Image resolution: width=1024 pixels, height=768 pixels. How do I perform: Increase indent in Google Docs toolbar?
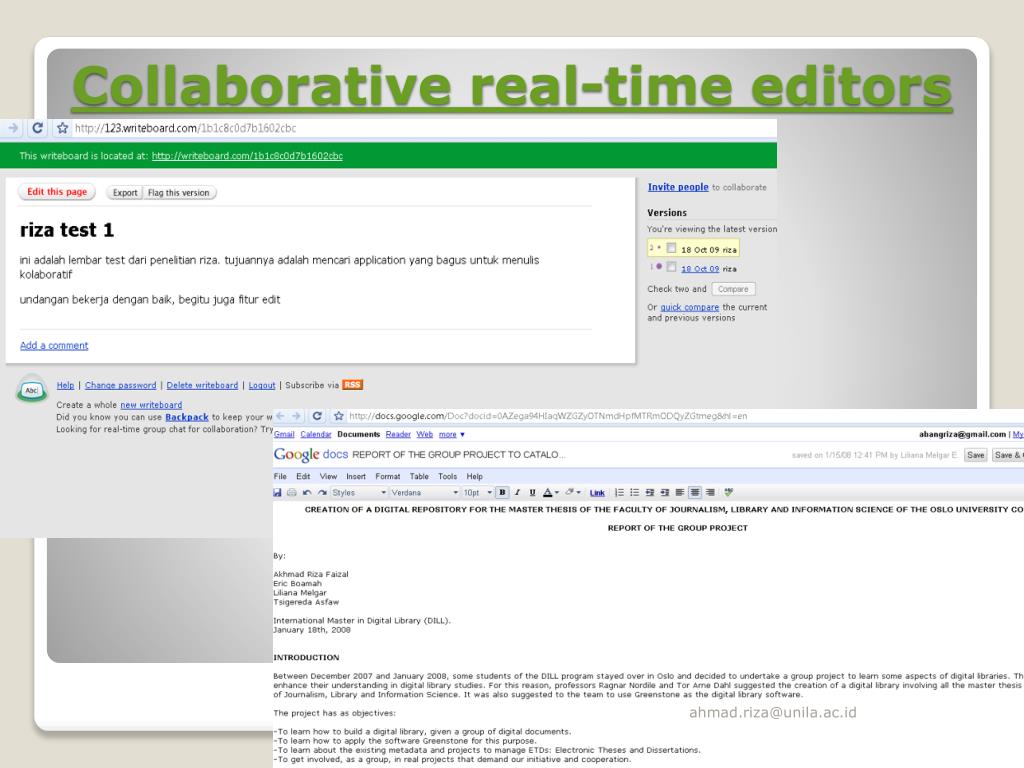point(665,493)
